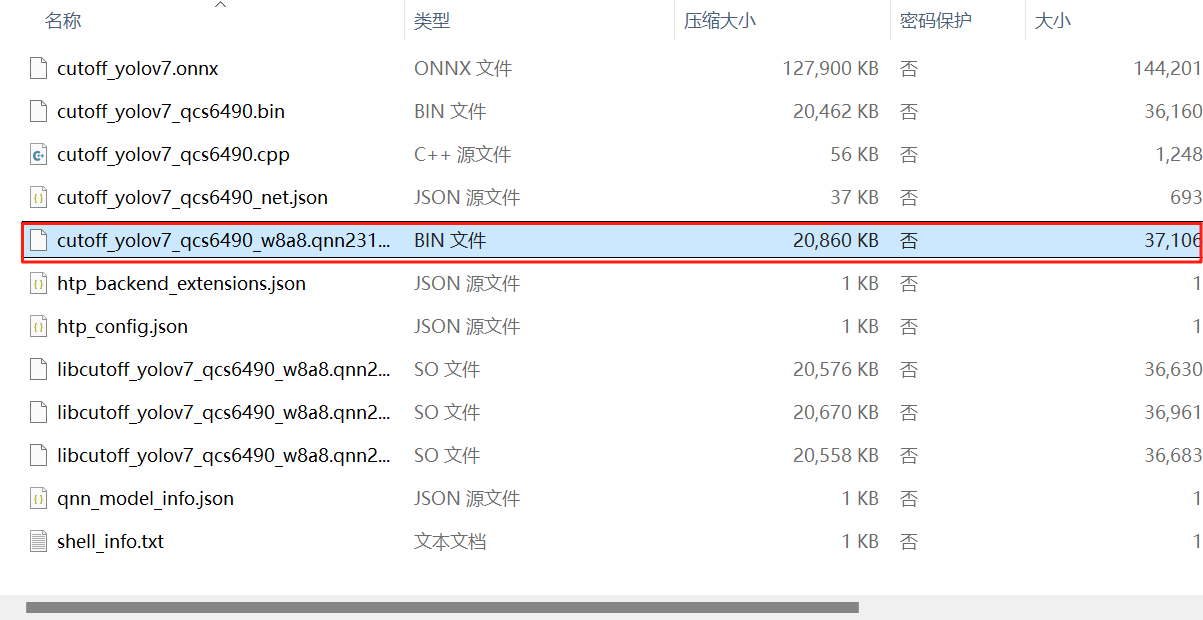Click the 'C++ 源文件' type cell
The height and width of the screenshot is (620, 1203).
pyautogui.click(x=462, y=155)
